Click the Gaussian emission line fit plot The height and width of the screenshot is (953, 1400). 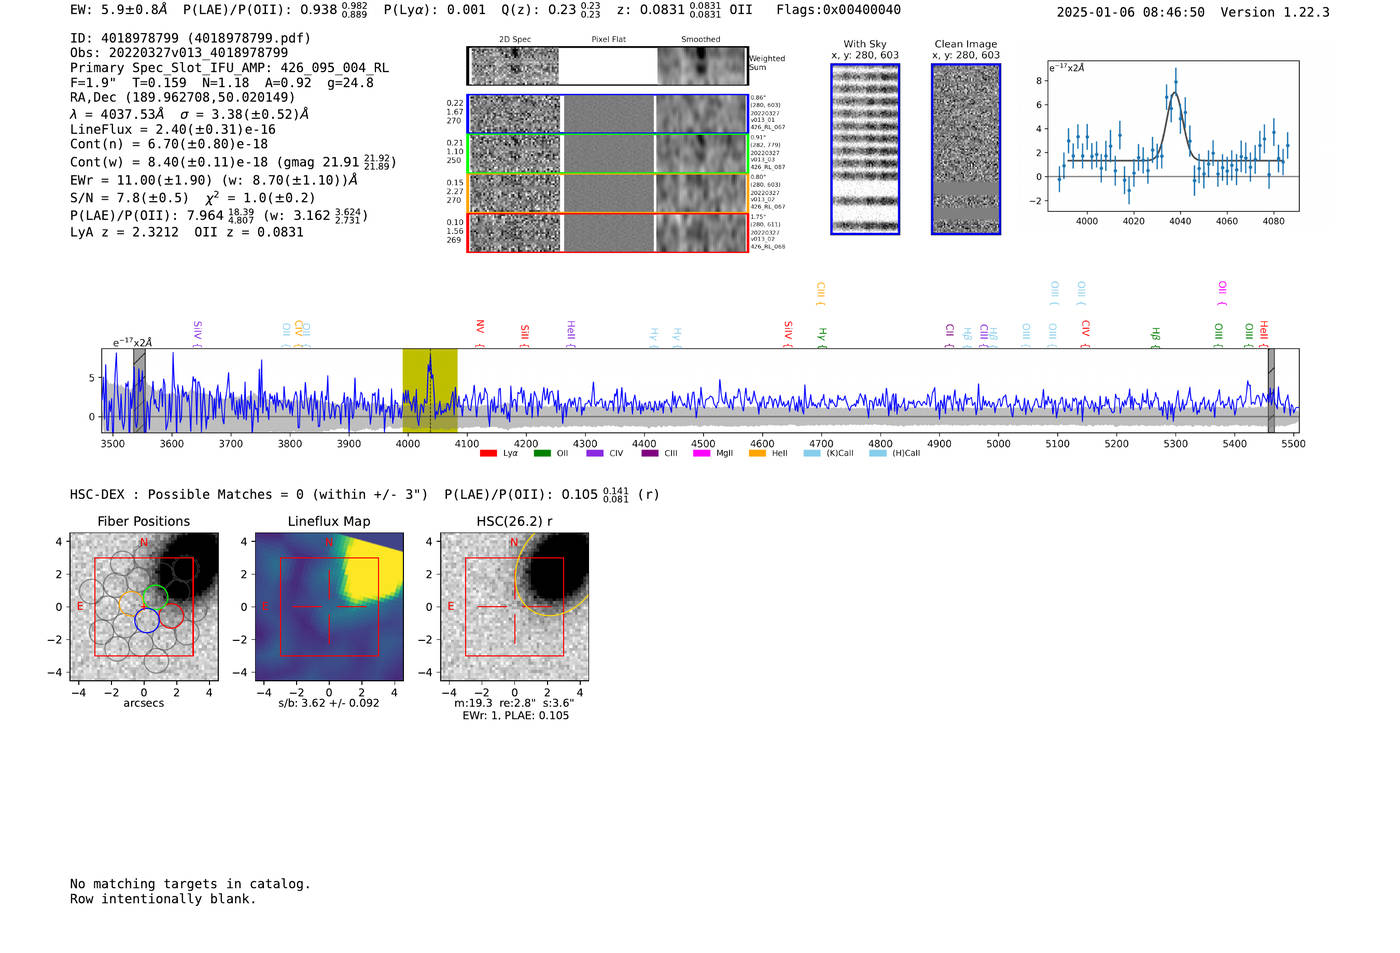click(x=1172, y=137)
